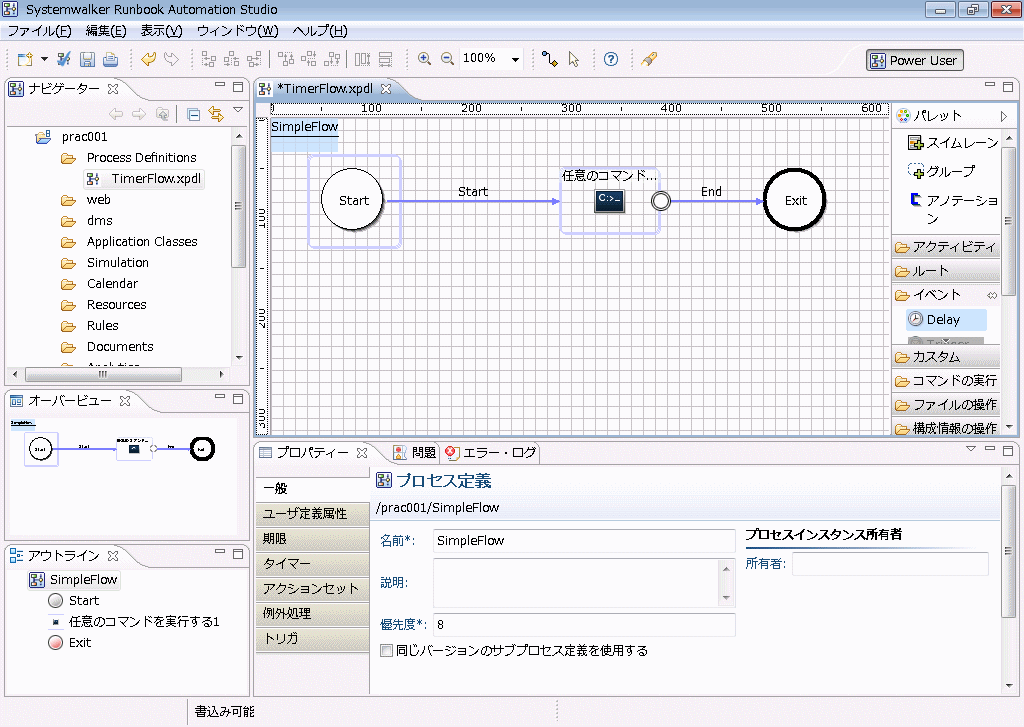Select the ユーザ定義属性 properties section
1024x727 pixels.
coord(312,514)
